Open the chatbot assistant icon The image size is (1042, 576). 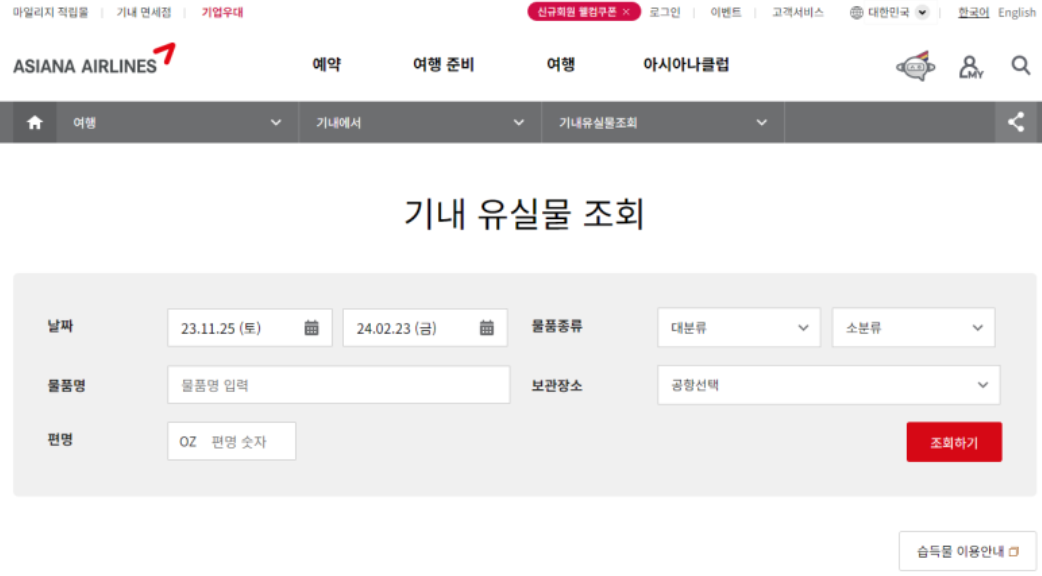point(916,66)
